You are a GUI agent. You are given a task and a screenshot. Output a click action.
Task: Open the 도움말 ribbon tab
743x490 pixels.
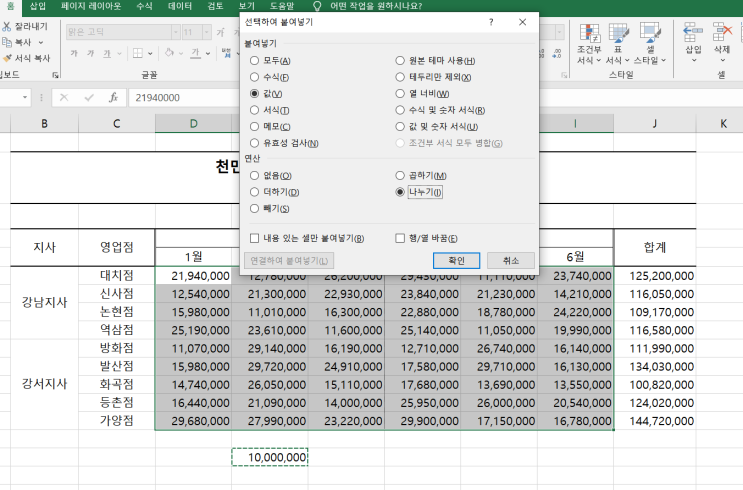point(282,6)
